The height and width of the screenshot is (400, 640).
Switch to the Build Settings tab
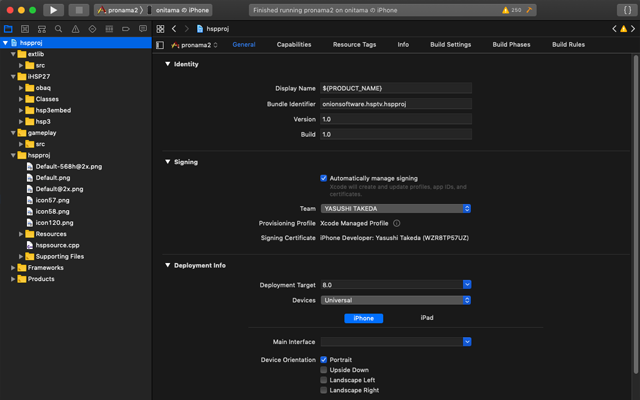tap(451, 44)
